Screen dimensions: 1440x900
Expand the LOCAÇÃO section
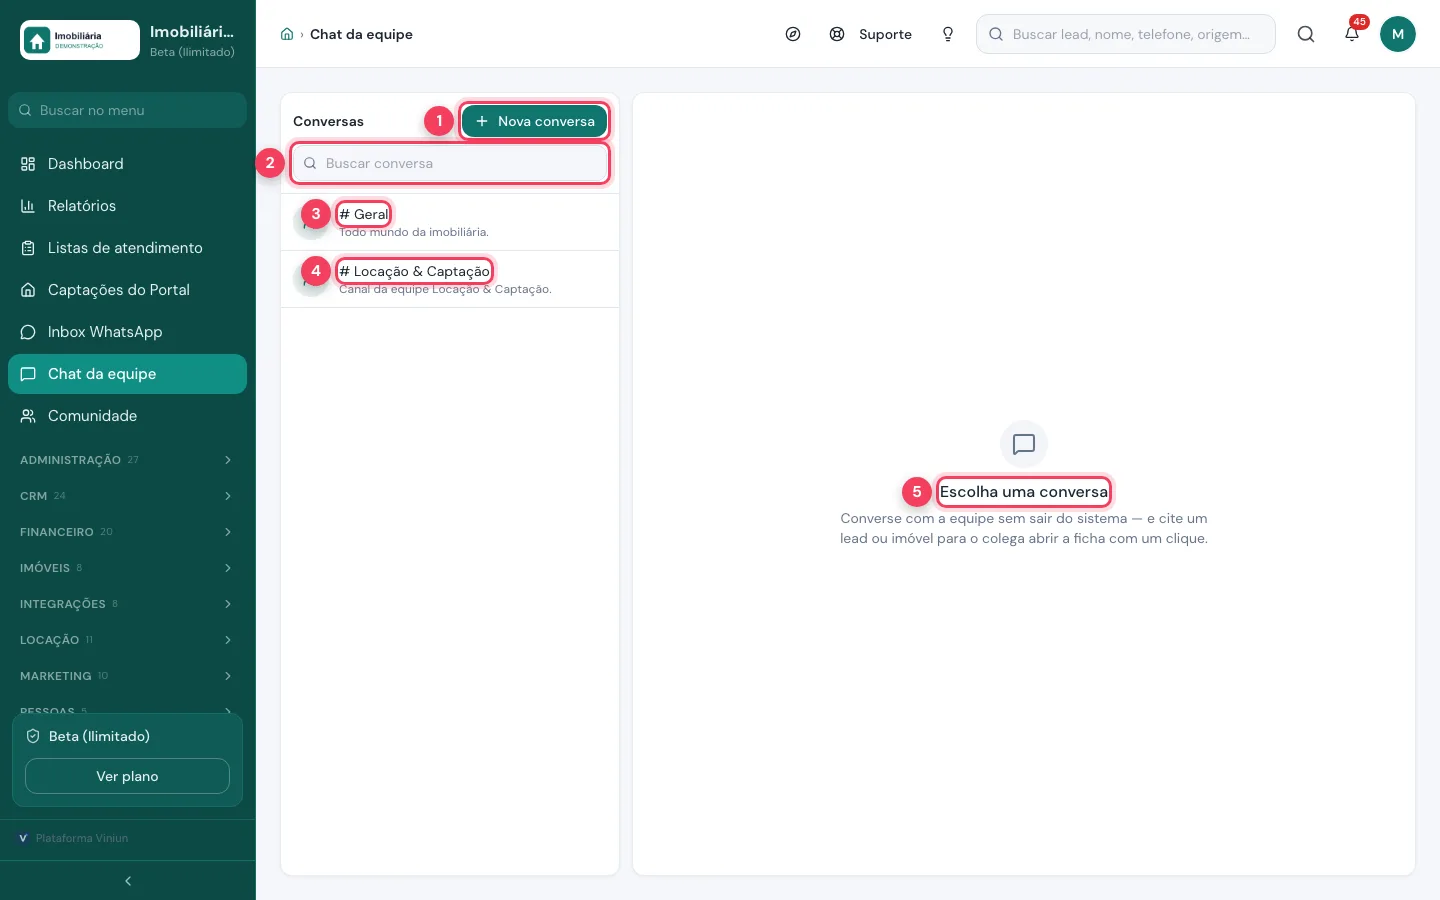point(127,640)
